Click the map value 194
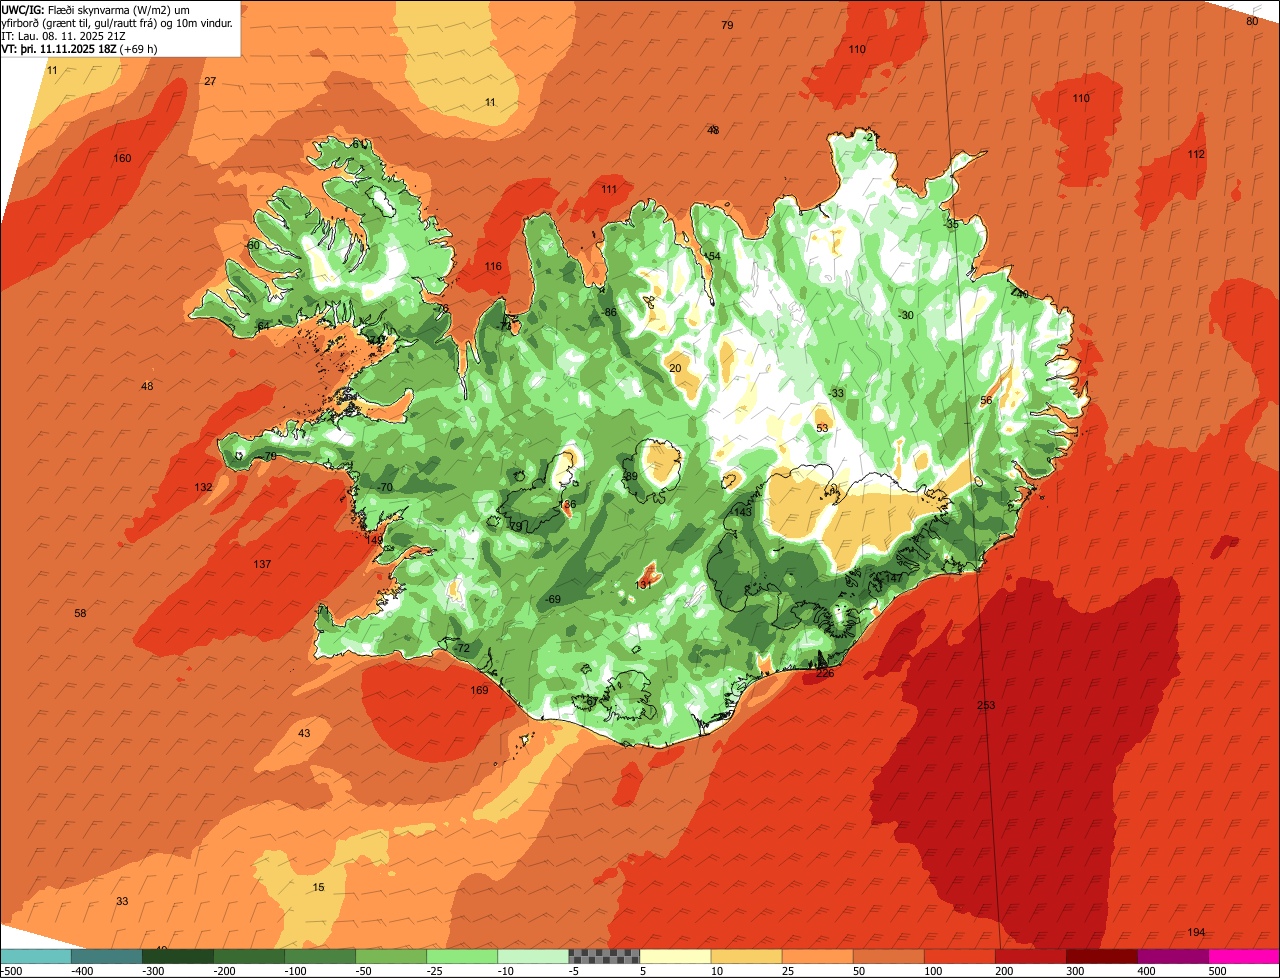Screen dimensions: 1280x978 coord(1196,933)
